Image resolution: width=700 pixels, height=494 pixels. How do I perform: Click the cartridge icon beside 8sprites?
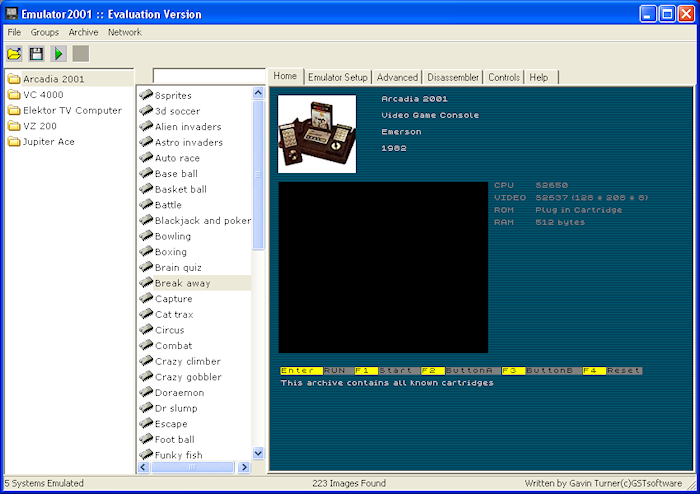[x=146, y=95]
